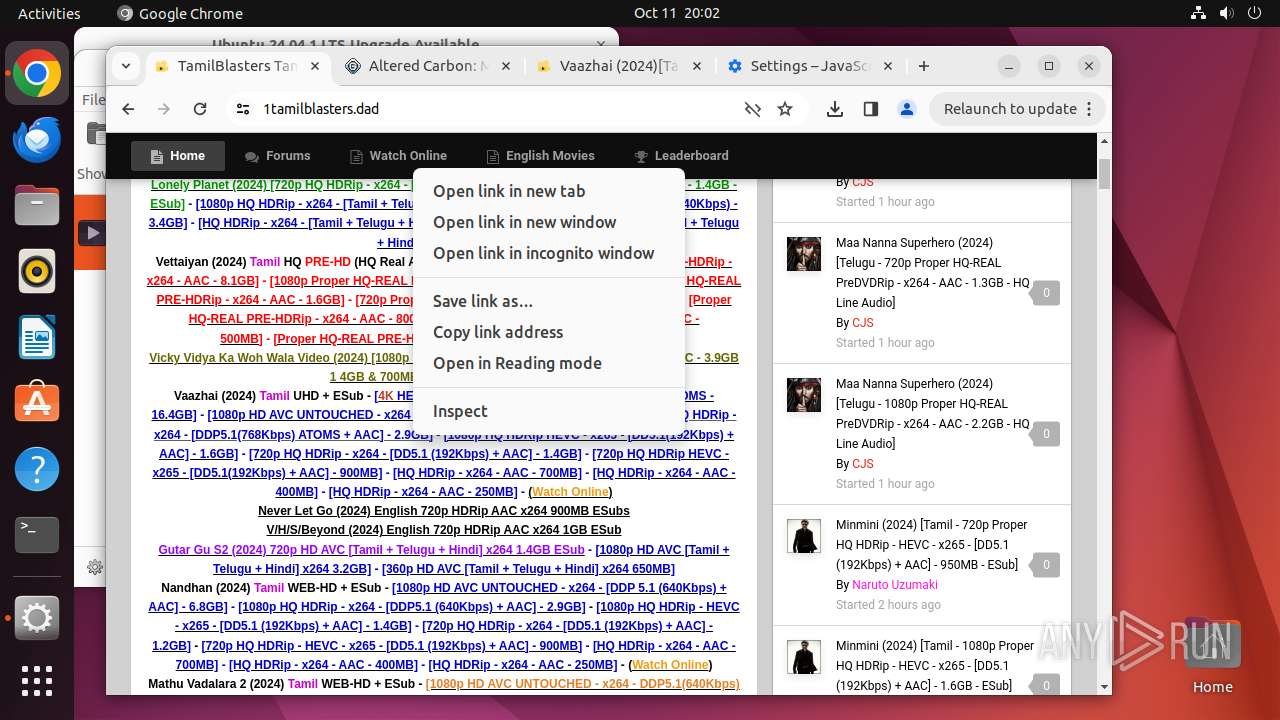Viewport: 1280px width, 720px height.
Task: Click reply count badge of Minmini 720p
Action: click(1046, 565)
